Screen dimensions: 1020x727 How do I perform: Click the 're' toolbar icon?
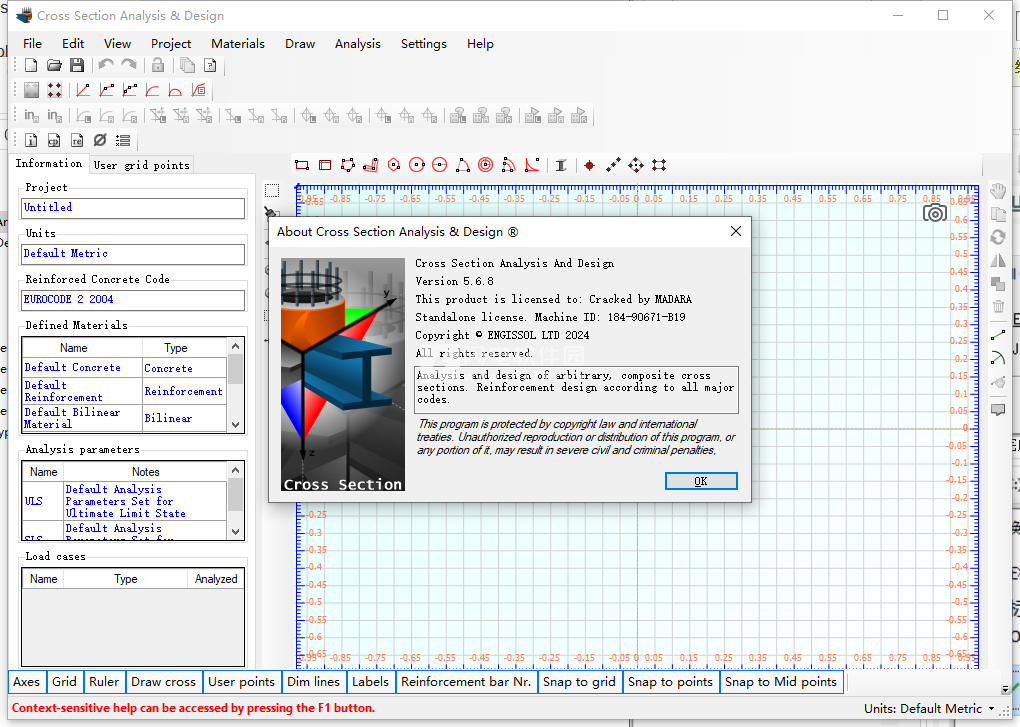coord(77,140)
